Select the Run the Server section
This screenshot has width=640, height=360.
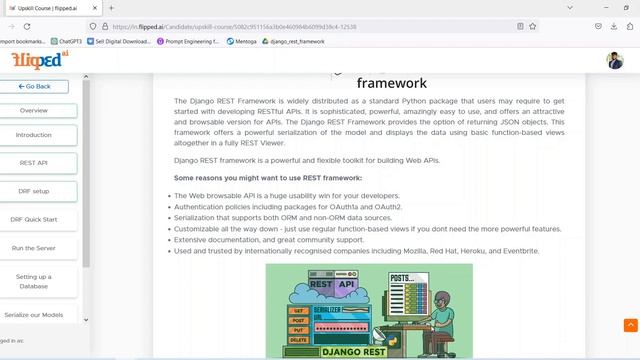[x=38, y=248]
